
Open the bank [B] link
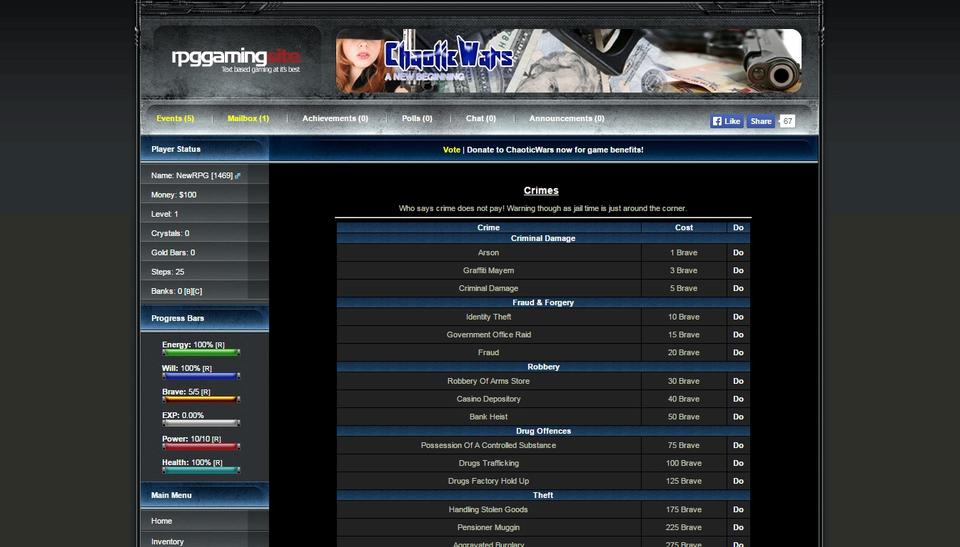point(187,291)
